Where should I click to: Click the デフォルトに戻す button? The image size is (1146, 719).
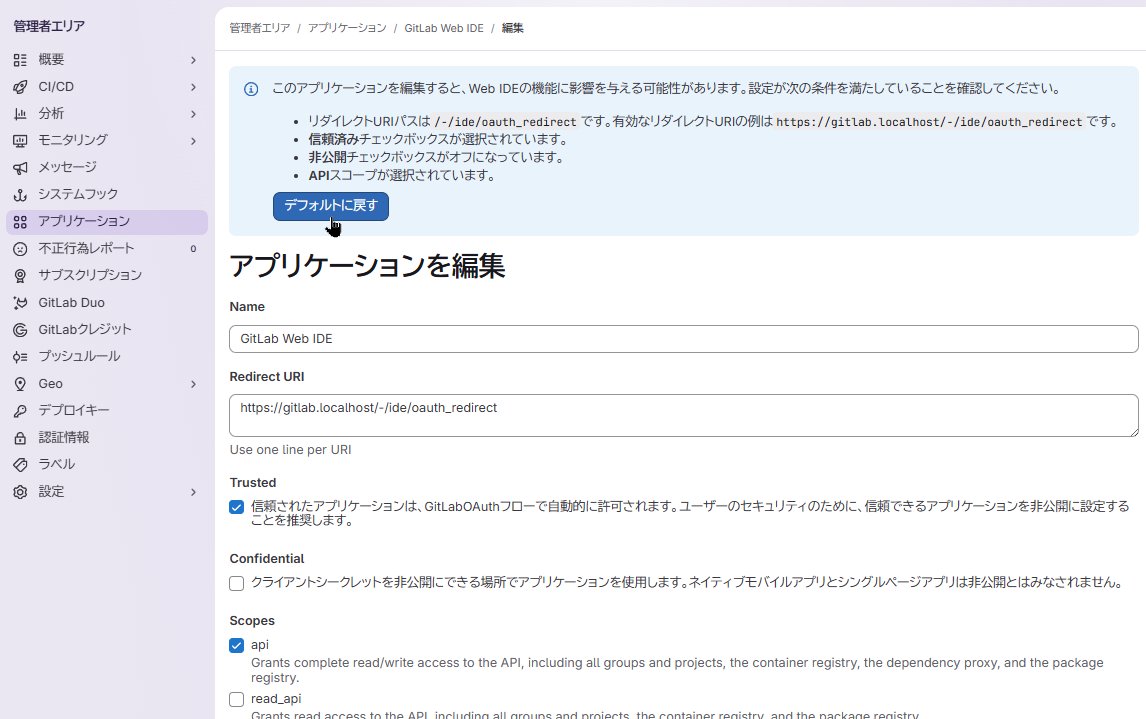(330, 206)
